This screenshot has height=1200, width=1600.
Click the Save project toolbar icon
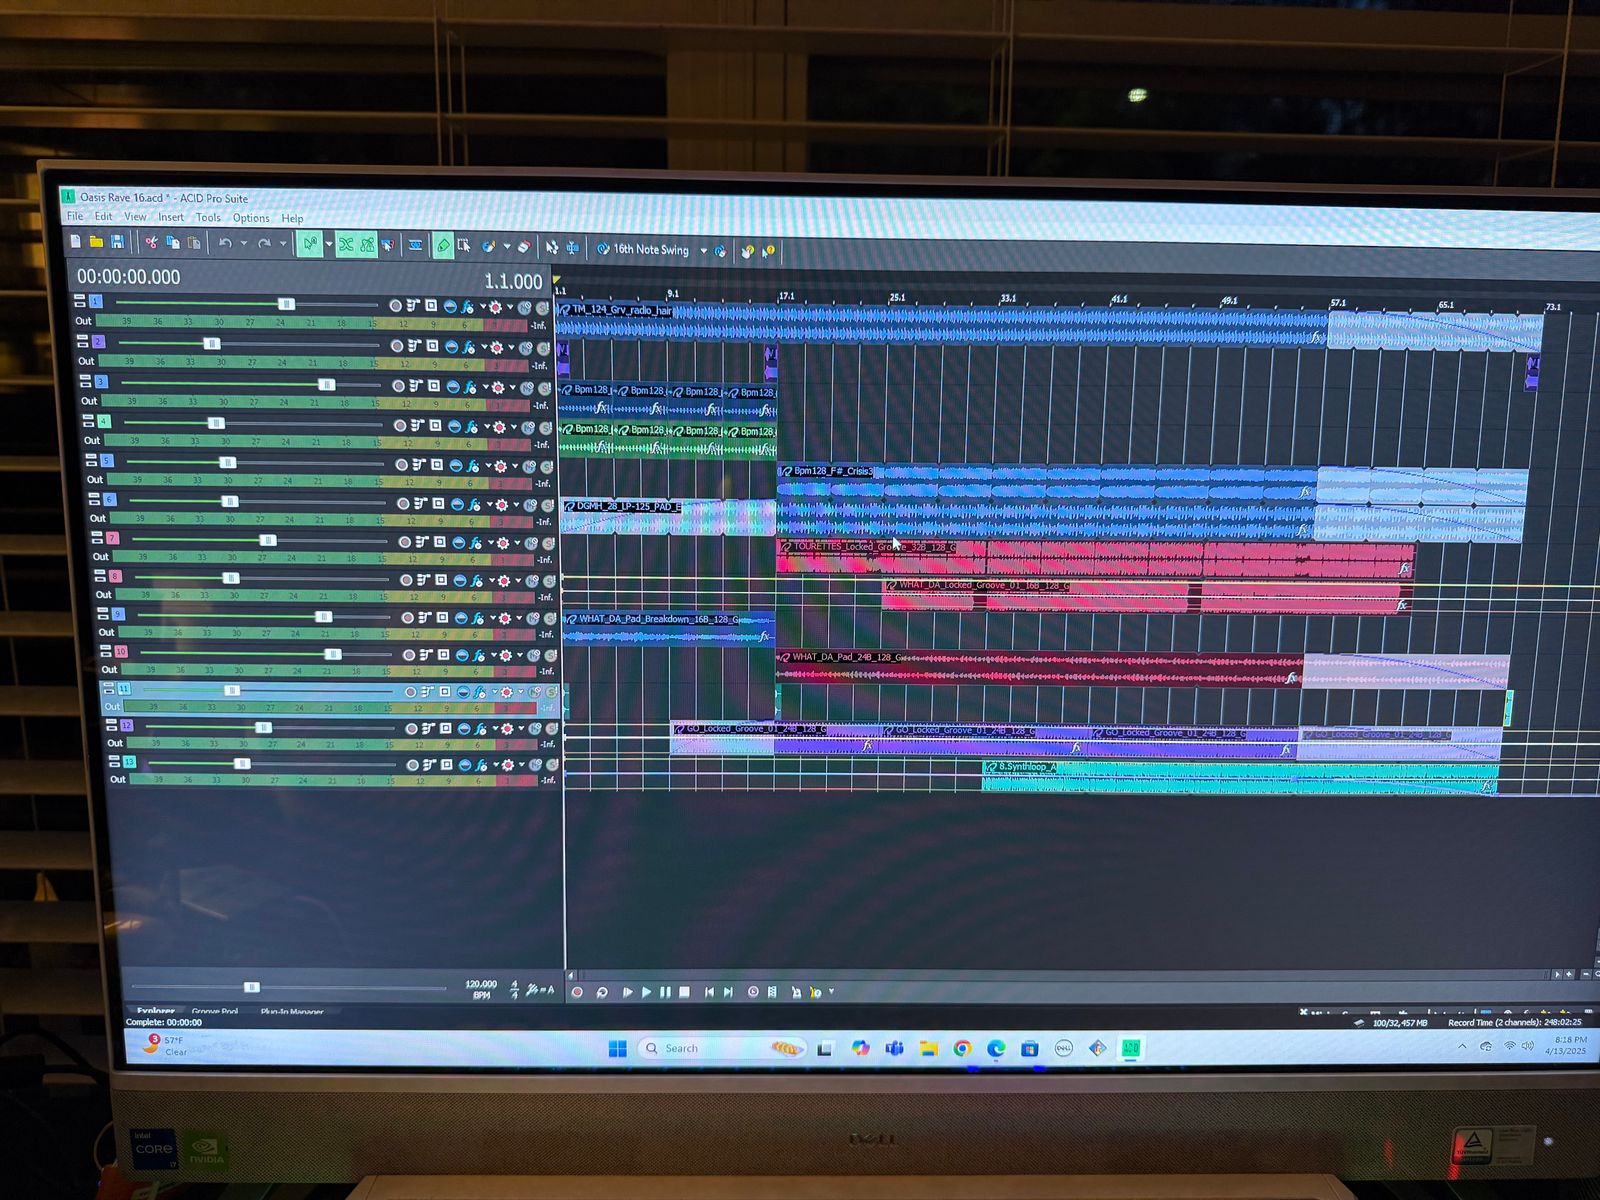click(118, 242)
